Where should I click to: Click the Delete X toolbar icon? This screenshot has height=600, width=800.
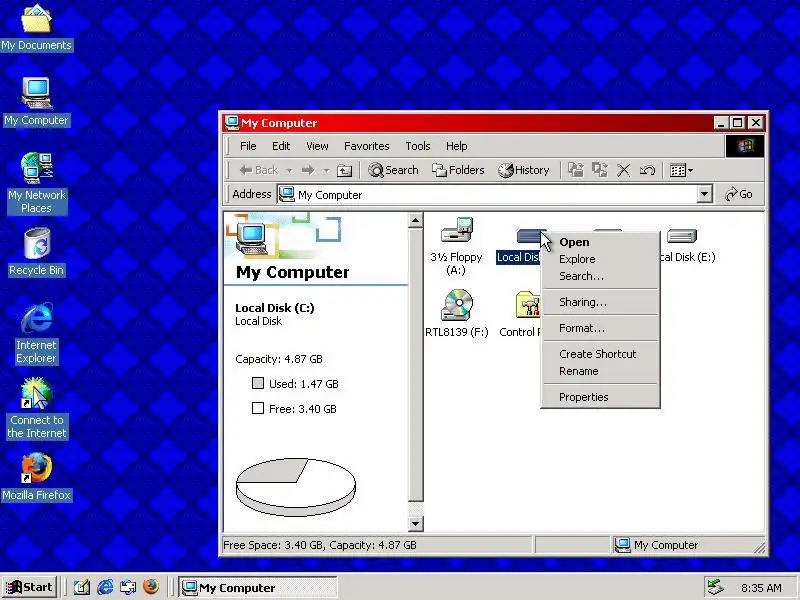[x=623, y=170]
